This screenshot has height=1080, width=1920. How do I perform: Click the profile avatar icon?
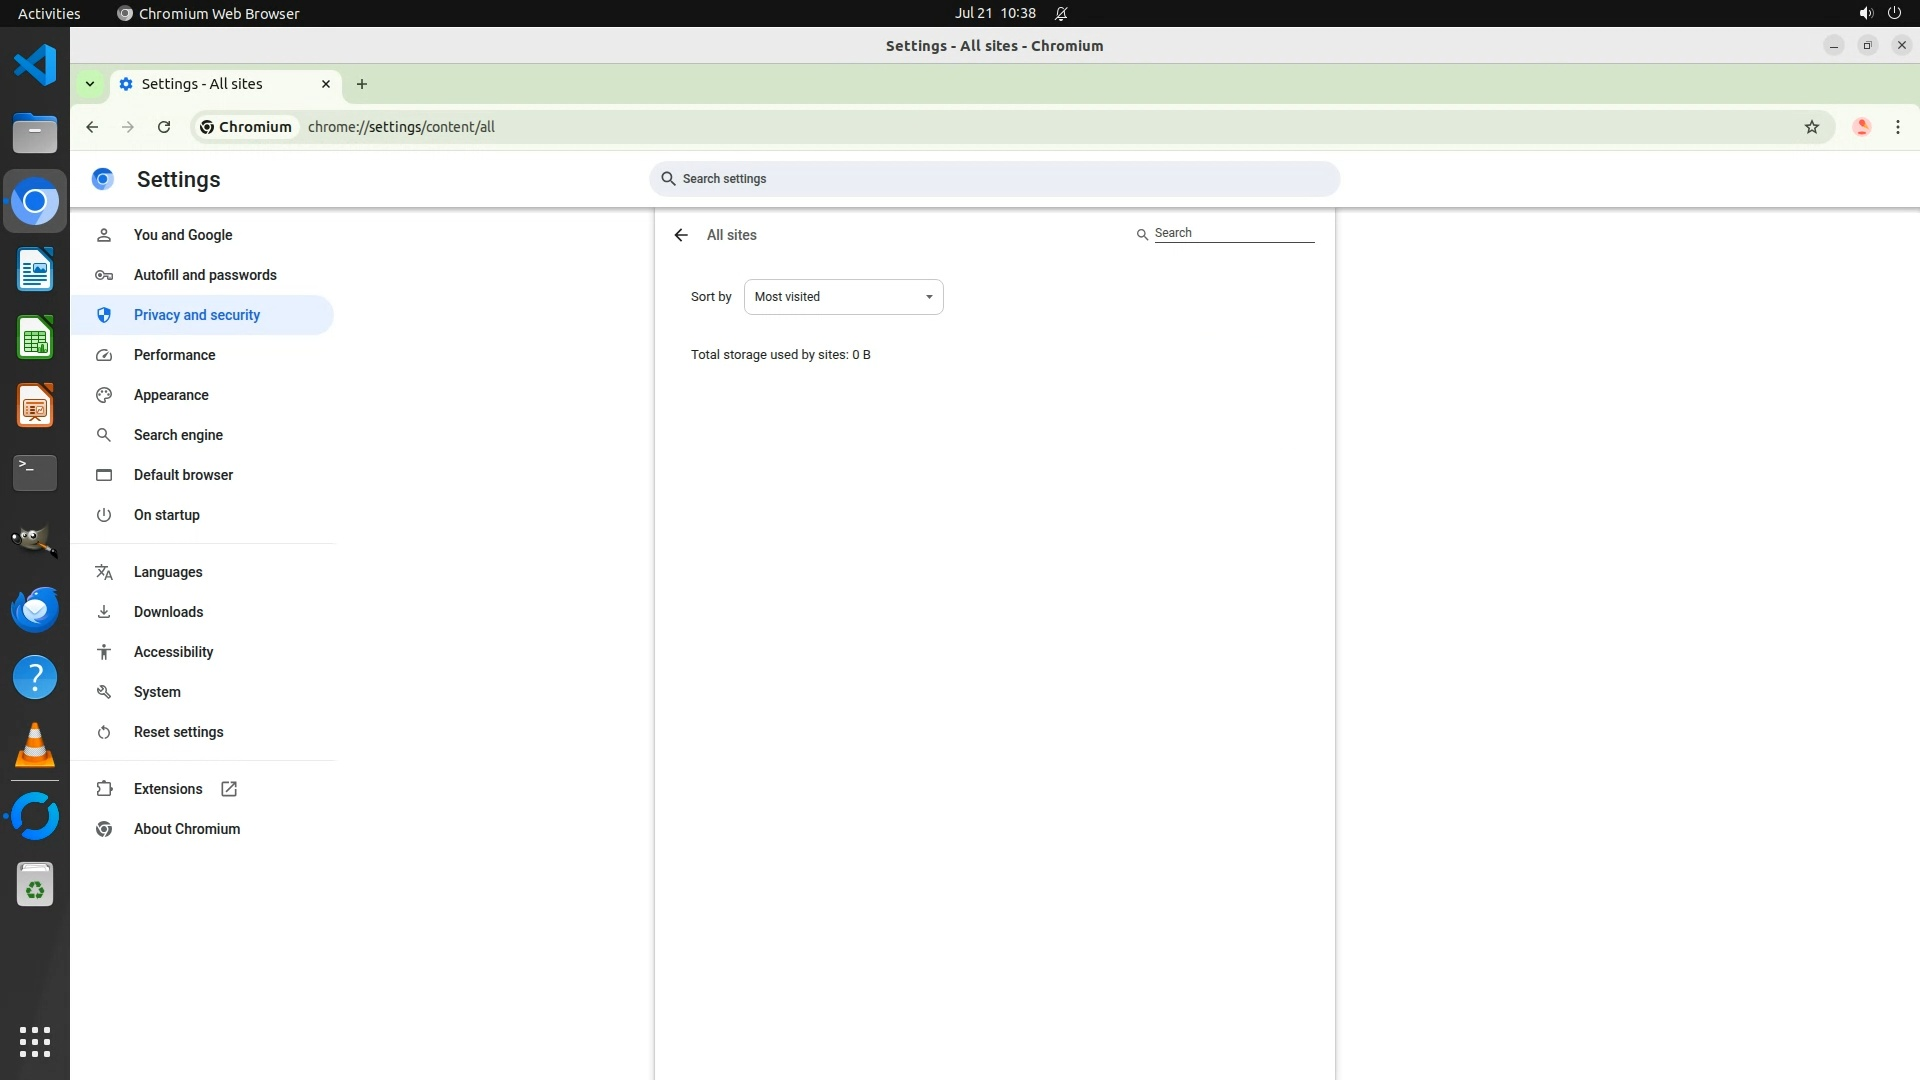(x=1861, y=127)
